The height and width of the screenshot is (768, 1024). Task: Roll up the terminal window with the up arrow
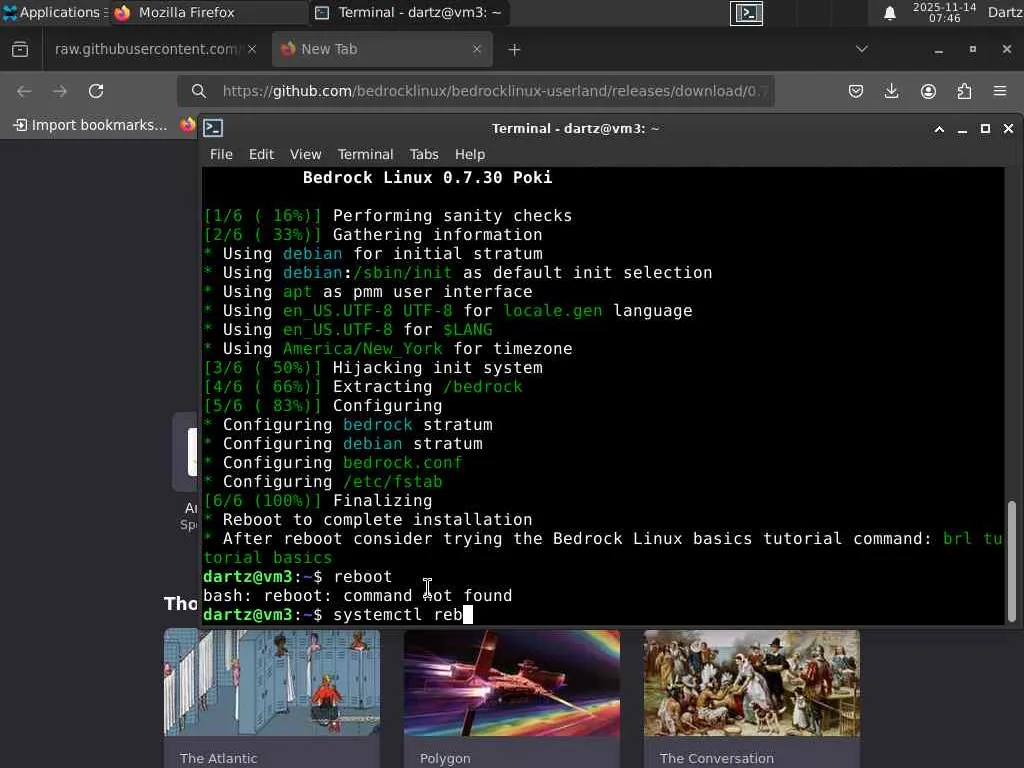939,129
